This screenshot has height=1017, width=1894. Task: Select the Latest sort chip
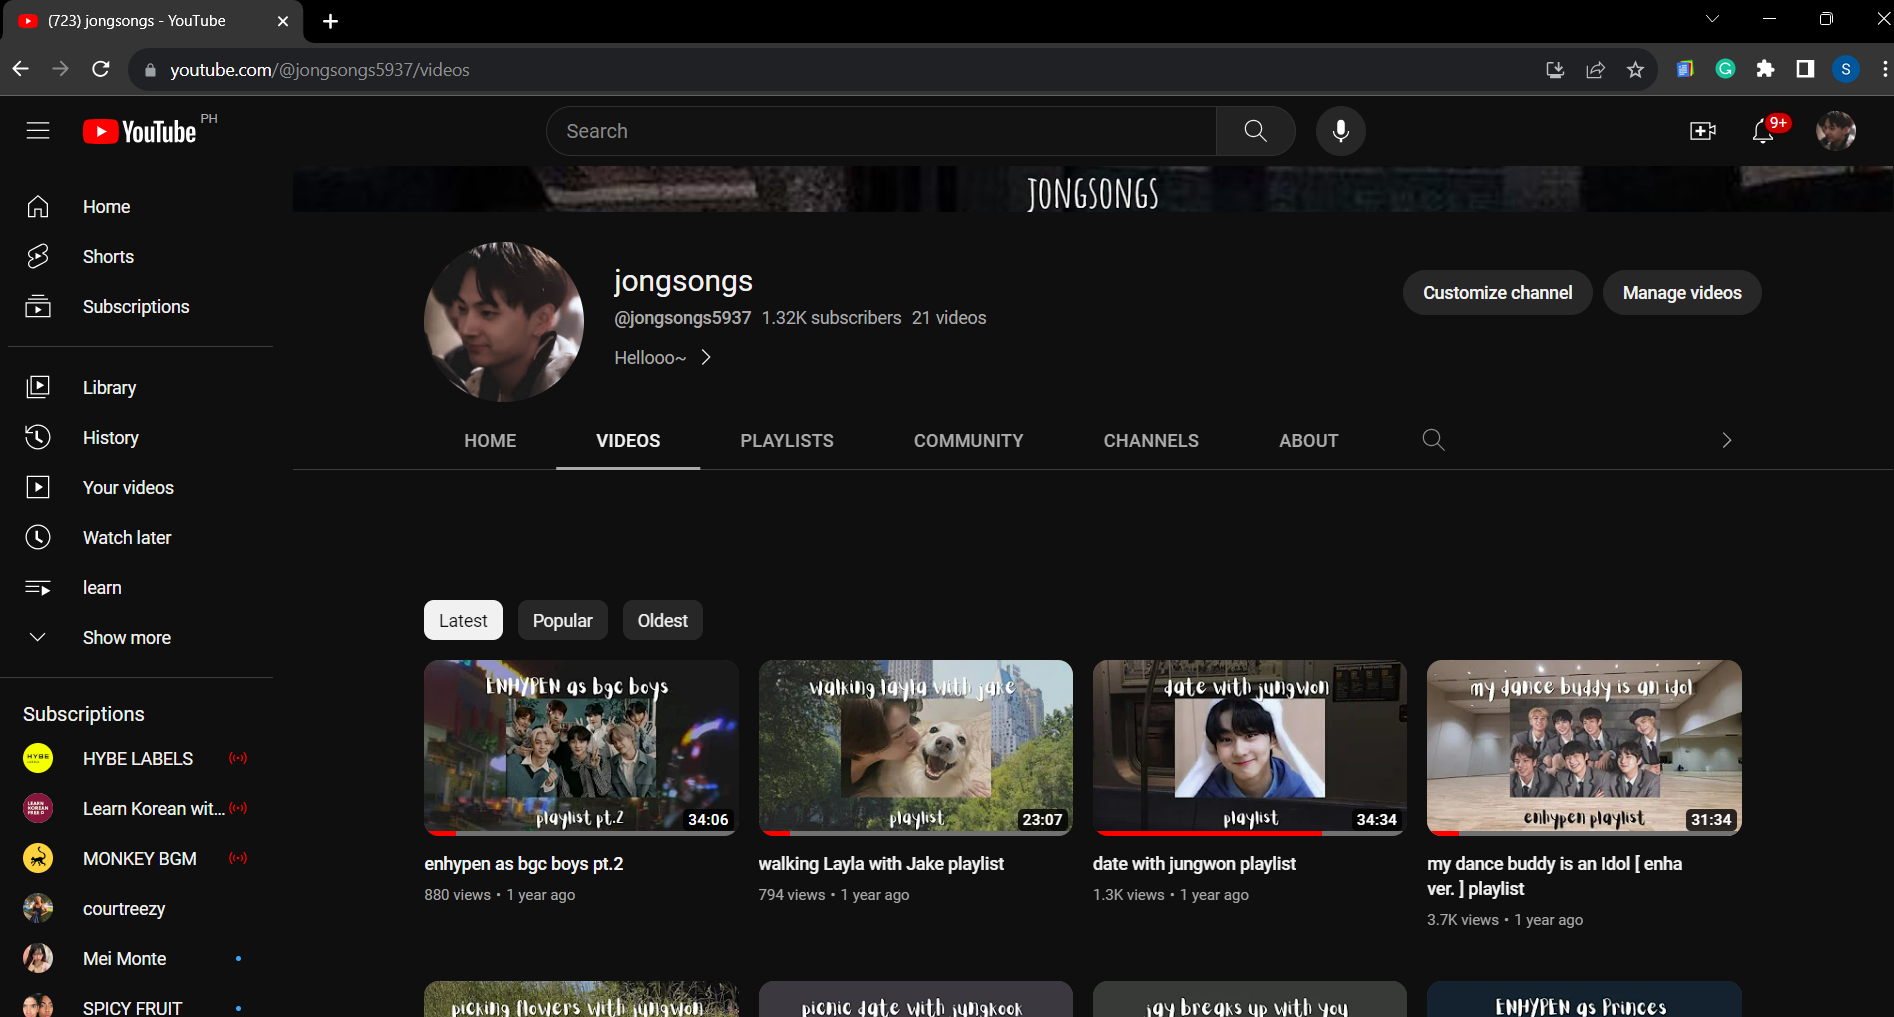click(x=463, y=620)
